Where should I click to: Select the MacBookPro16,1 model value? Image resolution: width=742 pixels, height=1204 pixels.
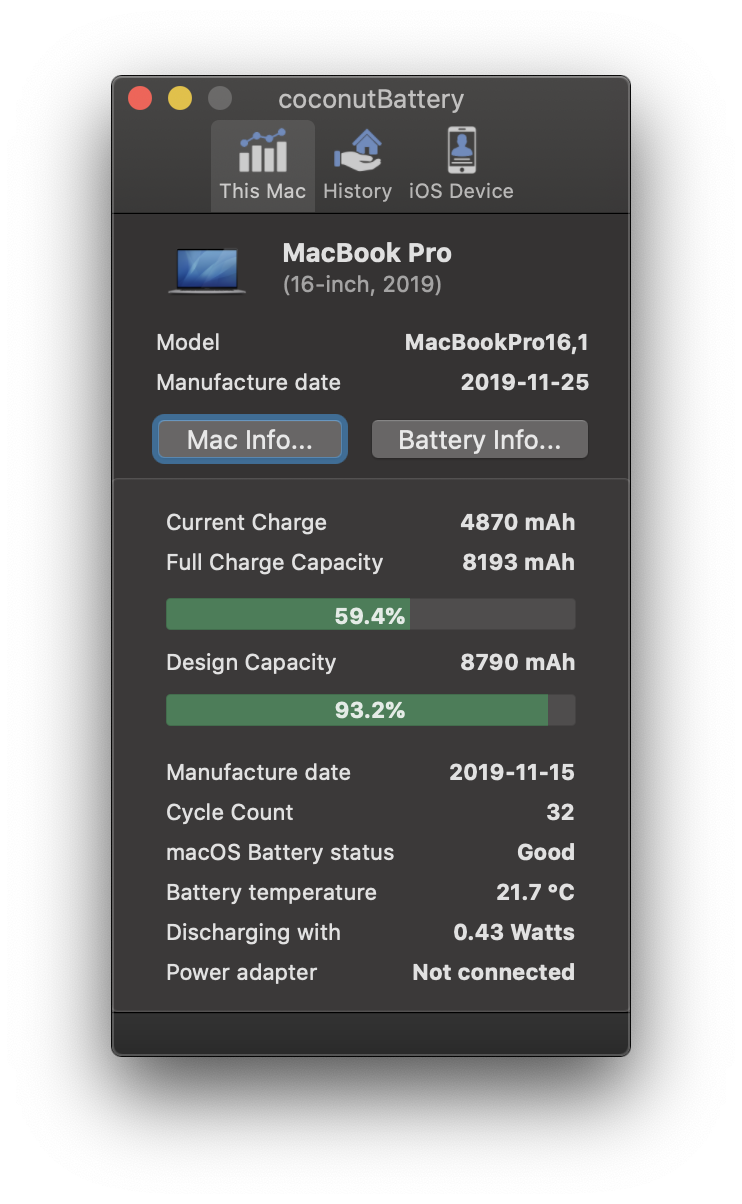pos(497,342)
